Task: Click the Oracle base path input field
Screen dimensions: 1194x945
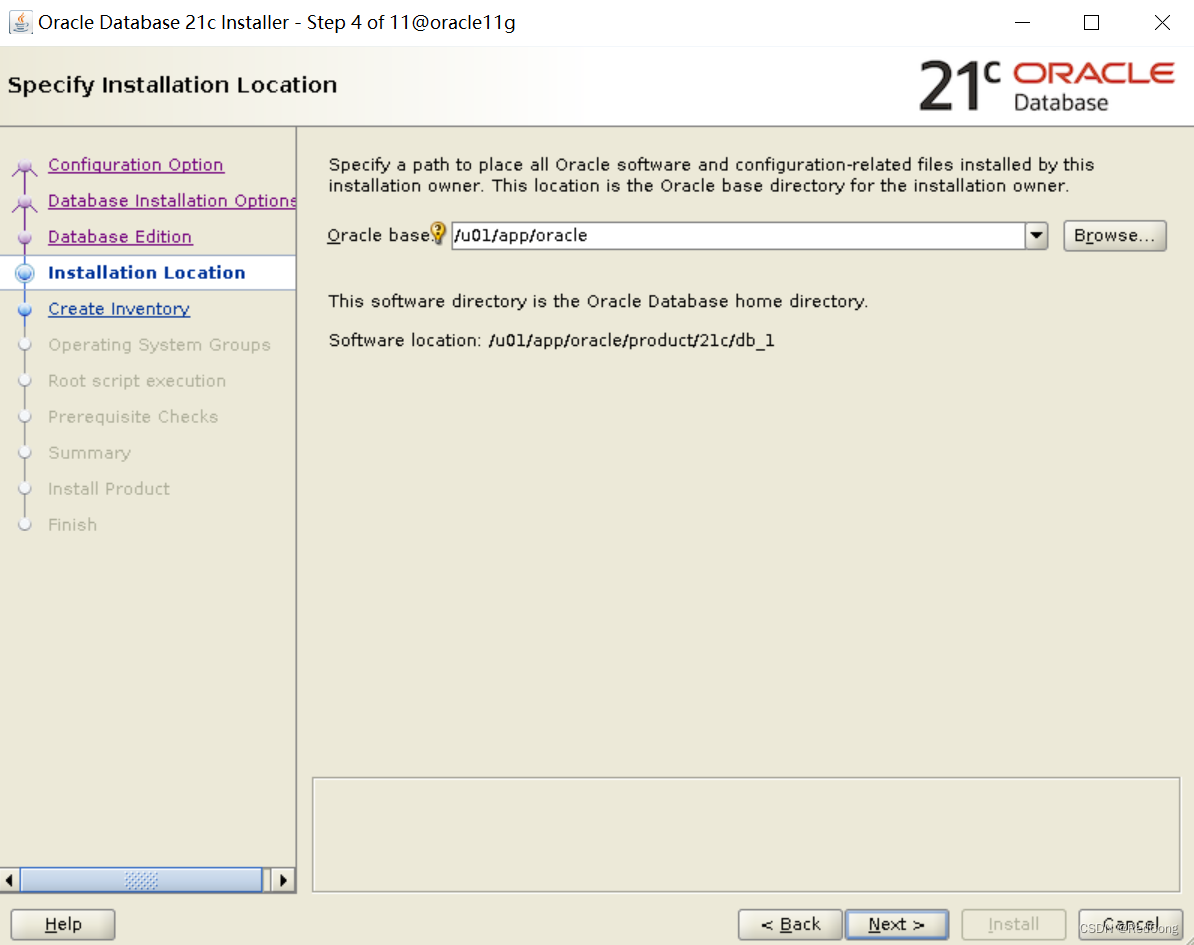Action: coord(738,235)
